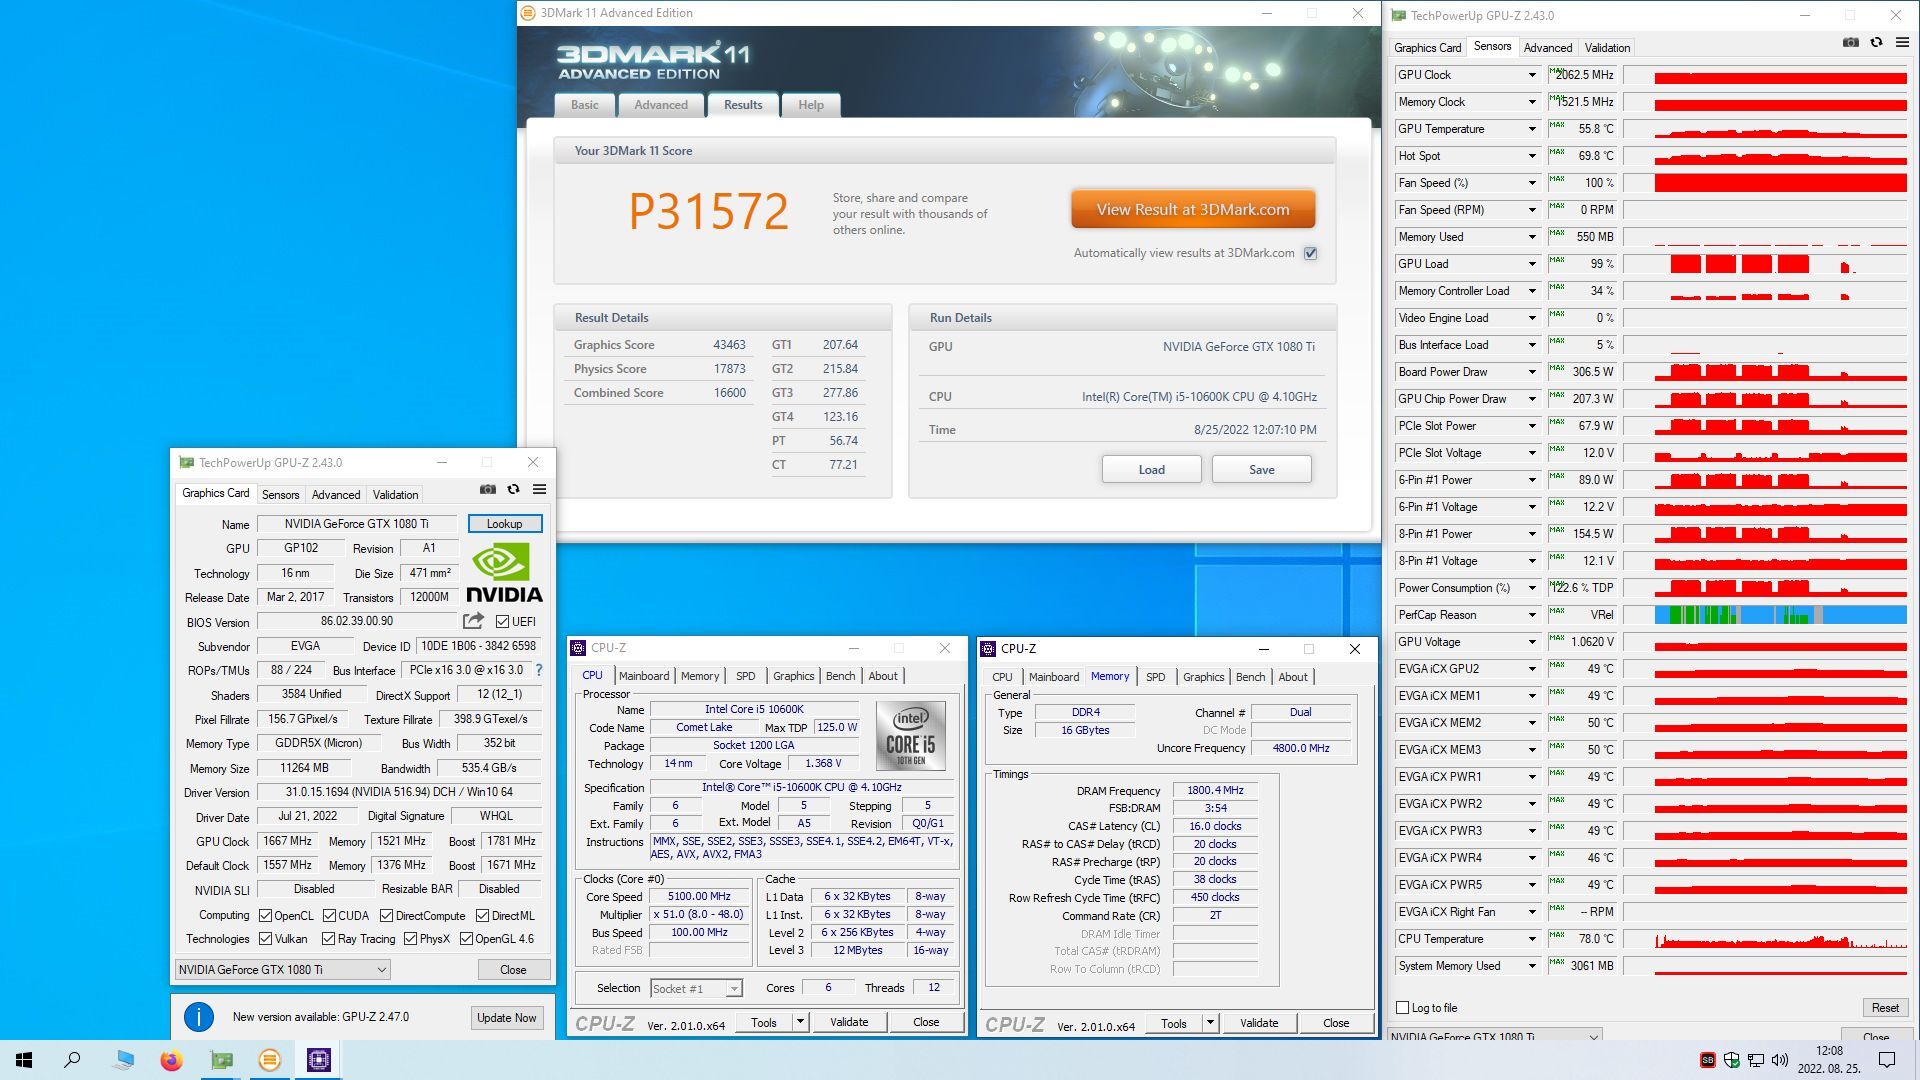Toggle automatically view results at 3DMark.com checkbox

tap(1310, 253)
